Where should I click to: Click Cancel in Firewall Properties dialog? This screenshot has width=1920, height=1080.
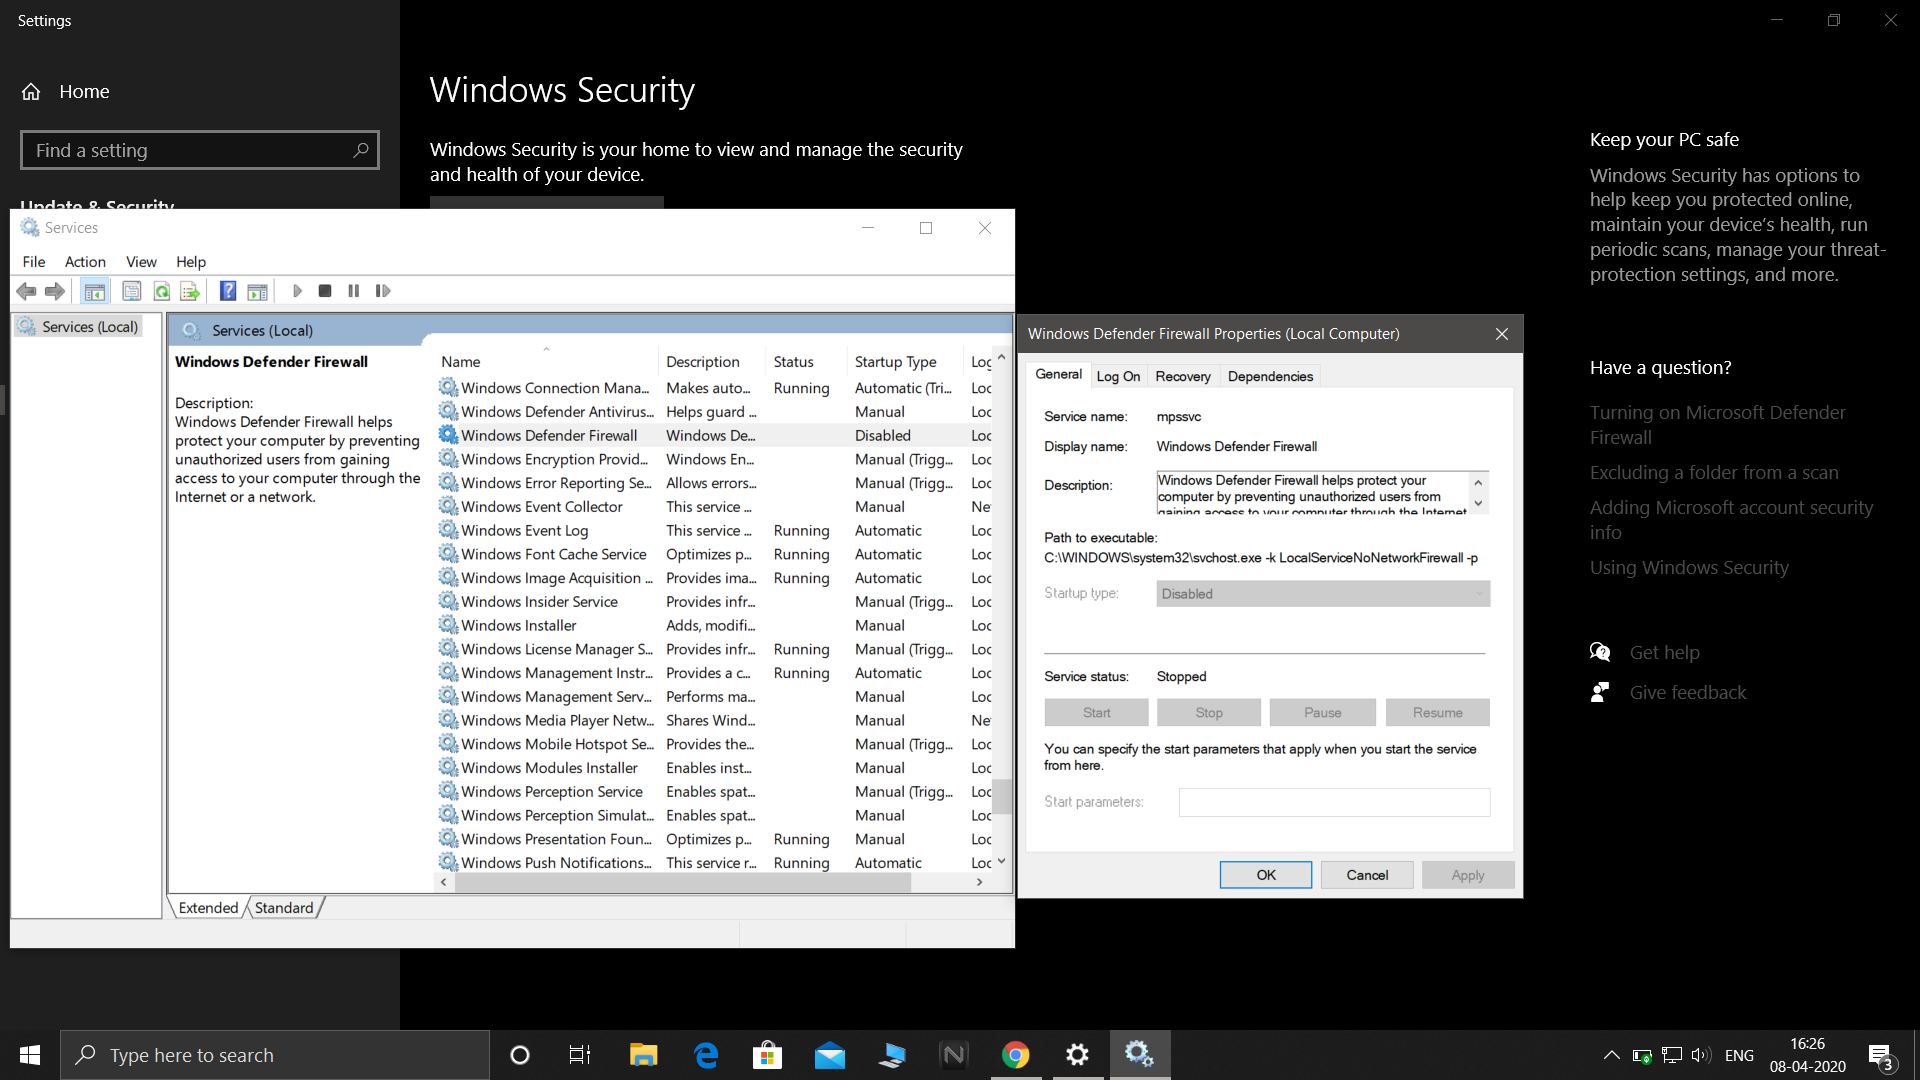pos(1367,875)
